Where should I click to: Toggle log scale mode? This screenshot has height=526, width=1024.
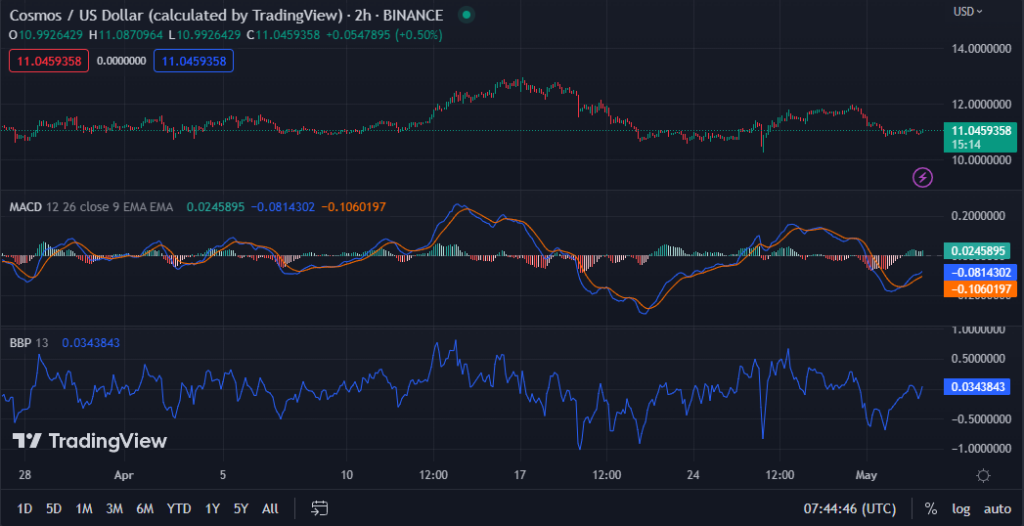tap(961, 508)
